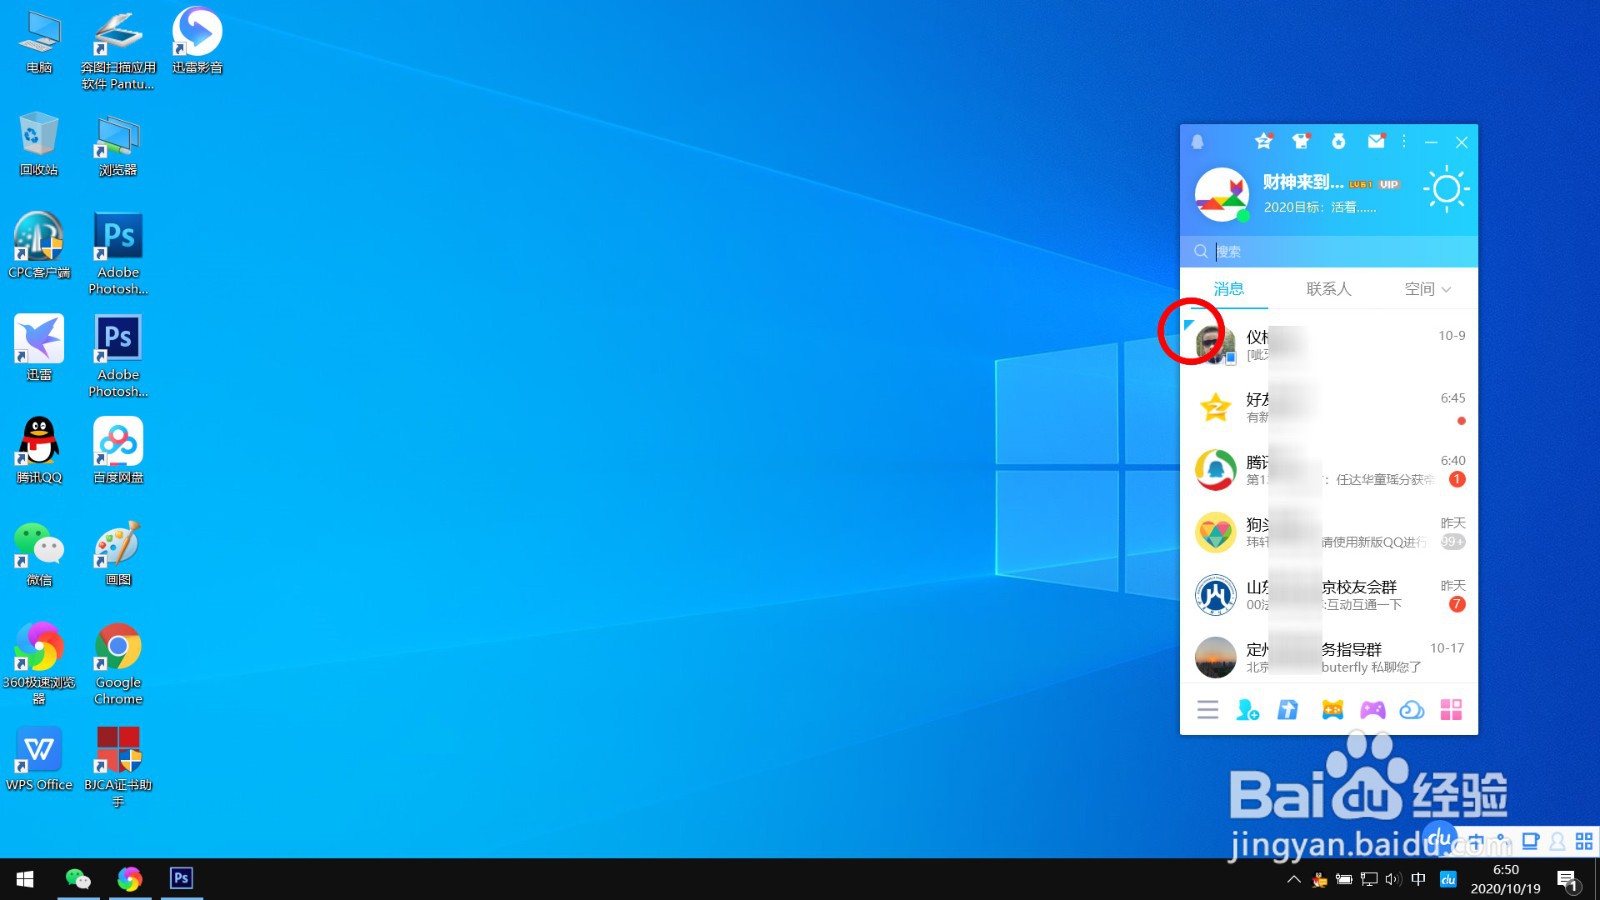Open the purple gamepad icon in QQ
Viewport: 1600px width, 900px height.
tap(1373, 710)
